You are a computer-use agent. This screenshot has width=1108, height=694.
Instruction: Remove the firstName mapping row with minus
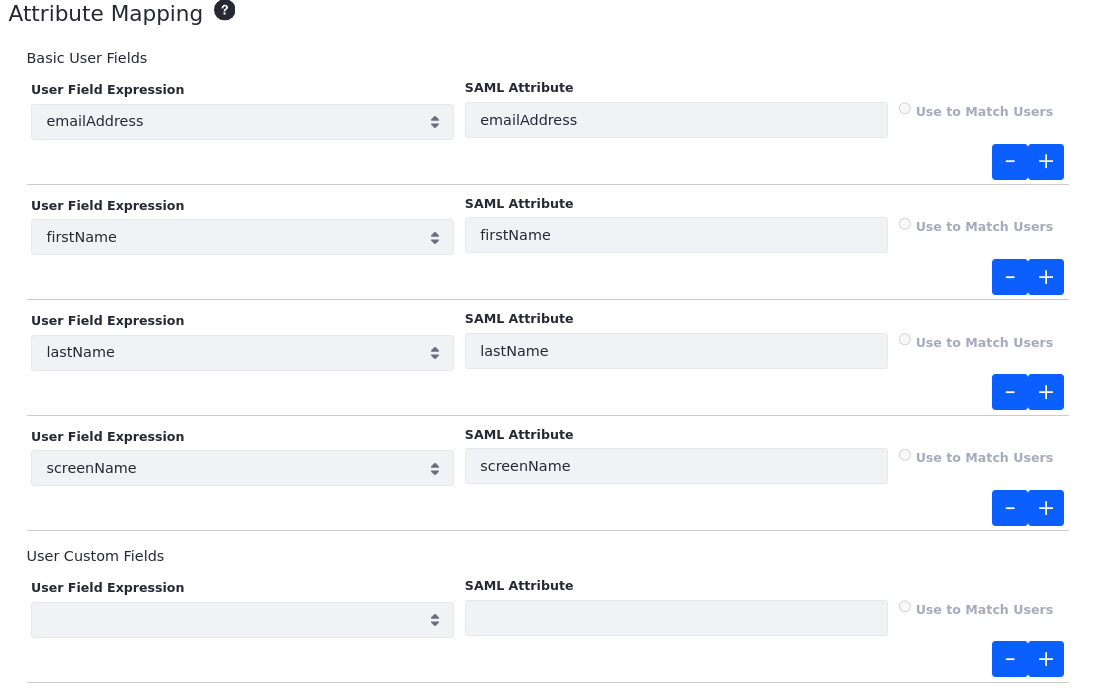click(x=1010, y=277)
